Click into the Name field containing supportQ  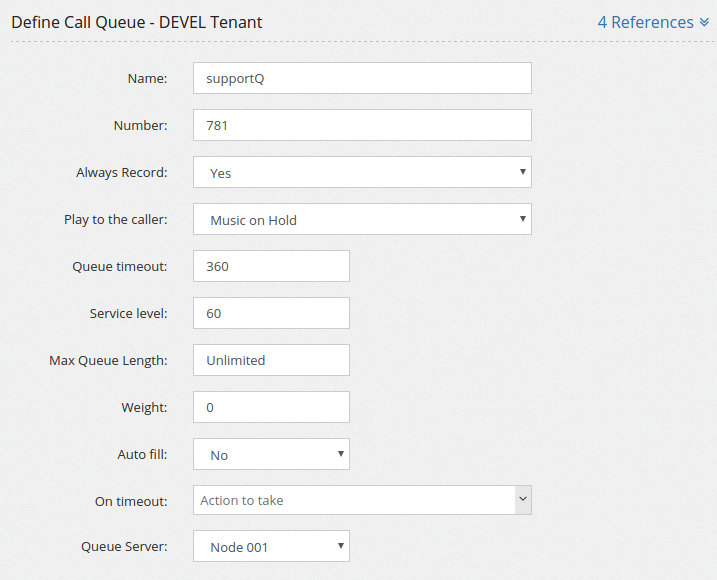pyautogui.click(x=362, y=78)
